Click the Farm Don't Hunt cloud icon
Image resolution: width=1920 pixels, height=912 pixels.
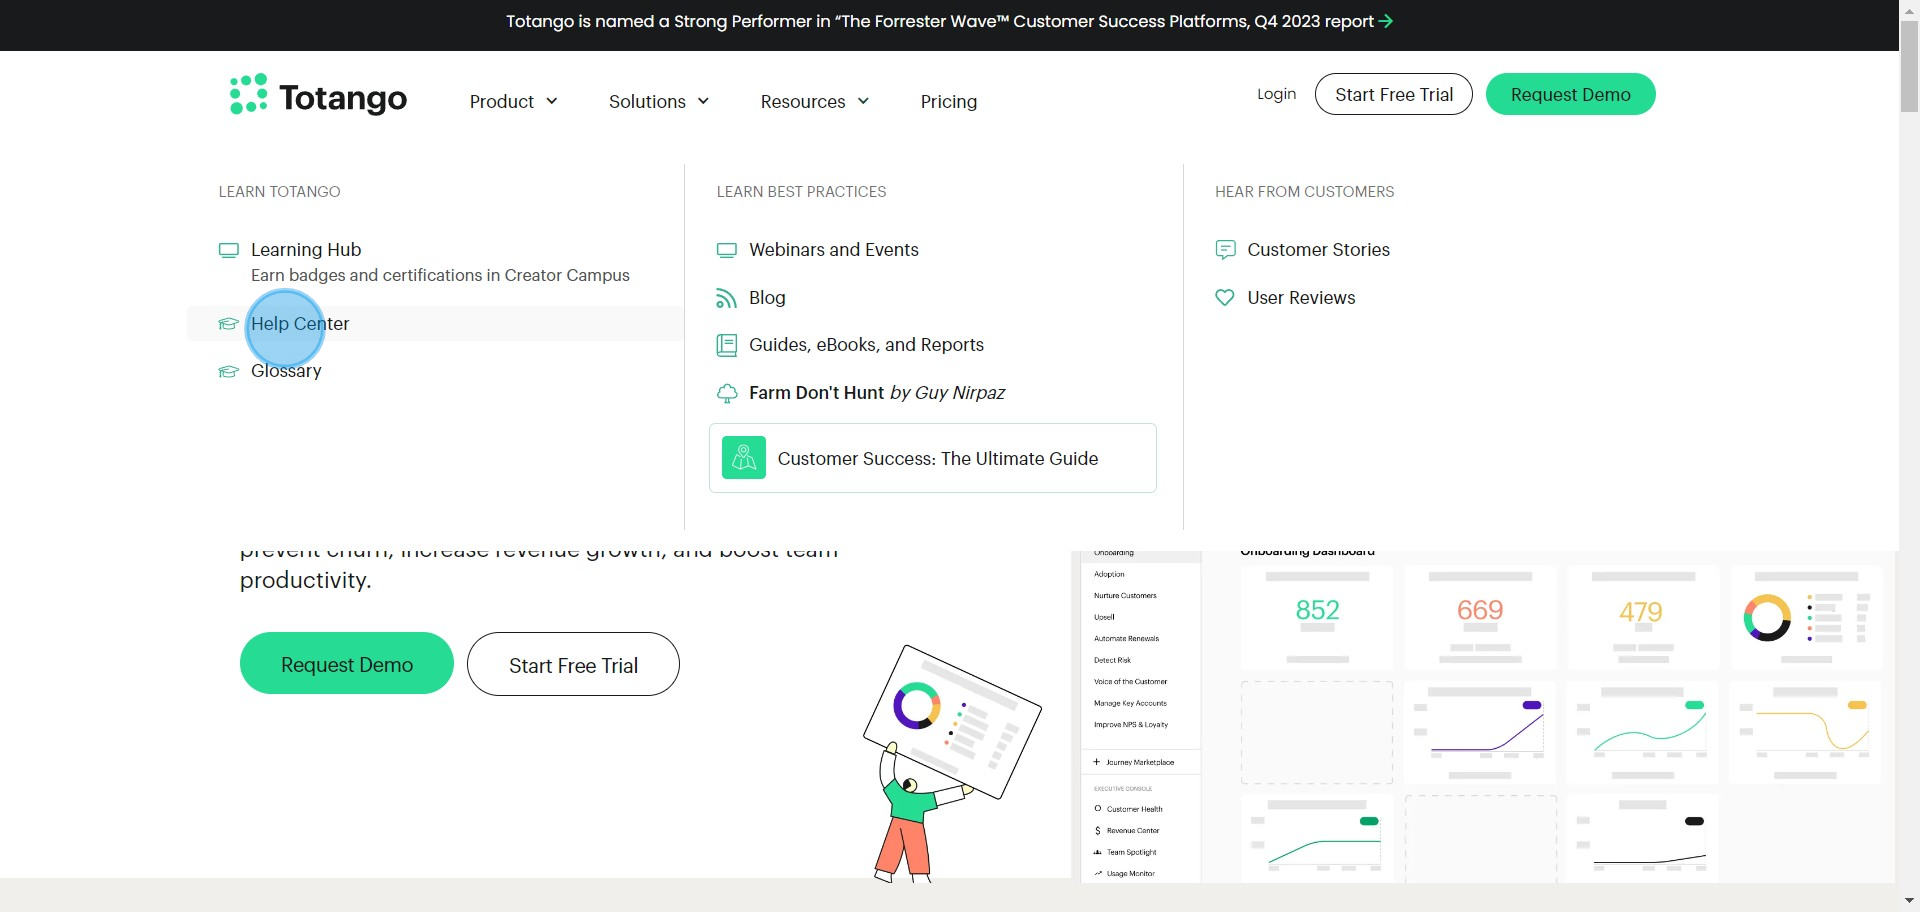727,393
